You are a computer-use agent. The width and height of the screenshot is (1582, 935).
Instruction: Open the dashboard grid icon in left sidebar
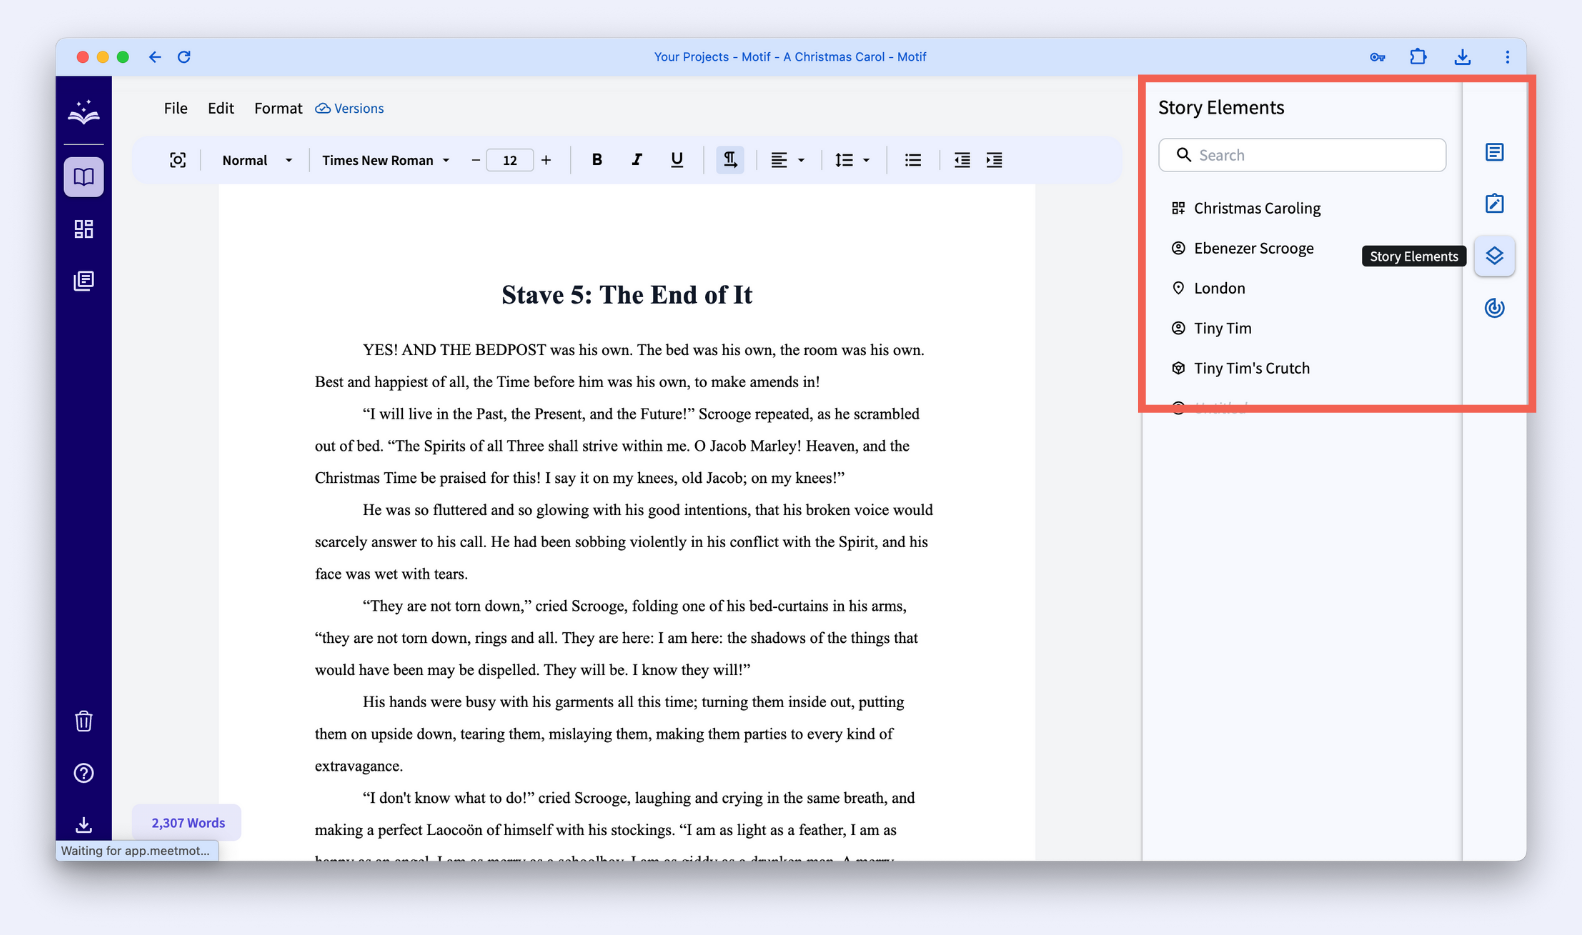[x=84, y=229]
